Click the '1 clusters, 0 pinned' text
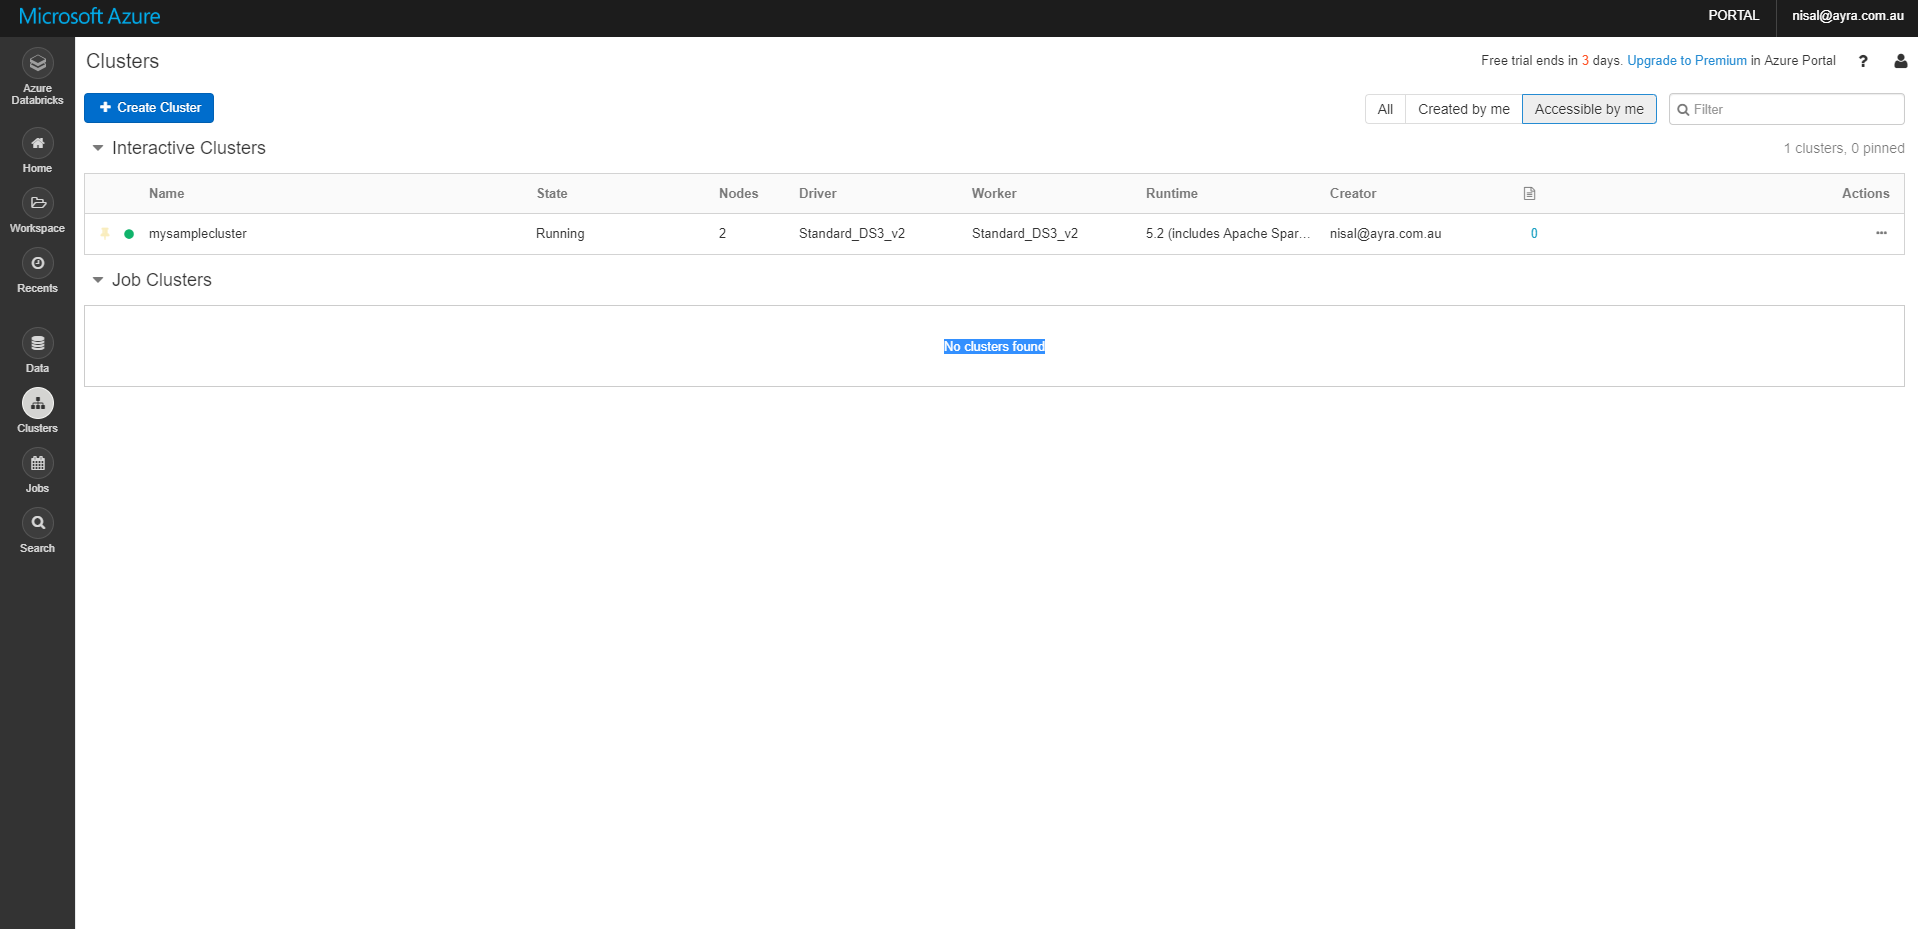This screenshot has width=1918, height=929. (x=1844, y=148)
